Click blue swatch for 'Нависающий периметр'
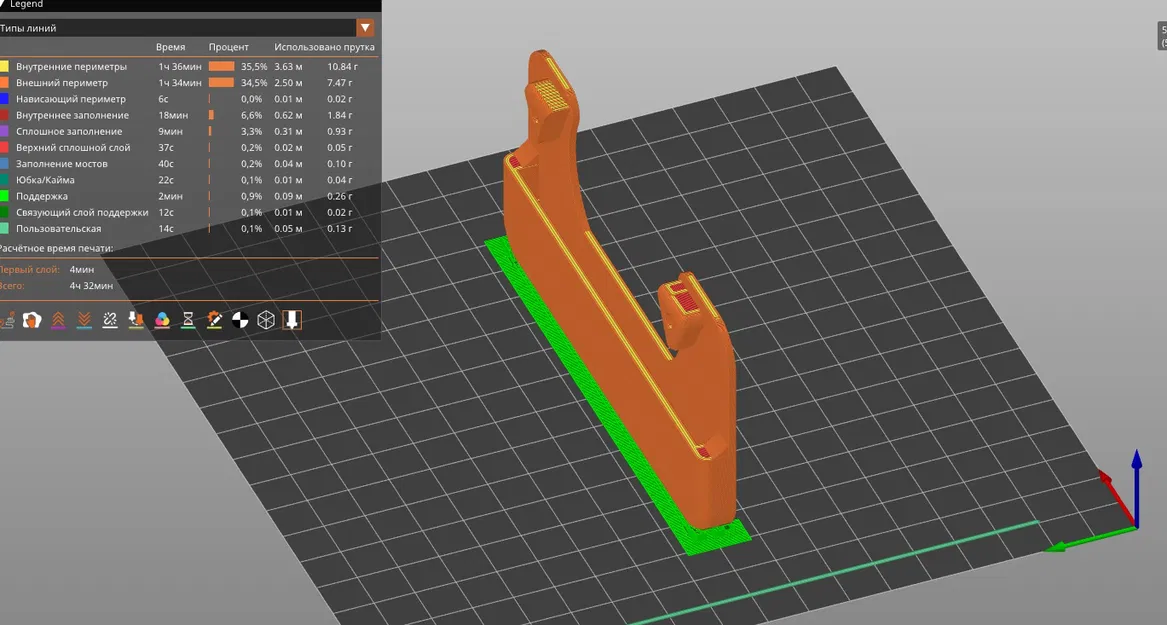1167x625 pixels. (x=4, y=99)
